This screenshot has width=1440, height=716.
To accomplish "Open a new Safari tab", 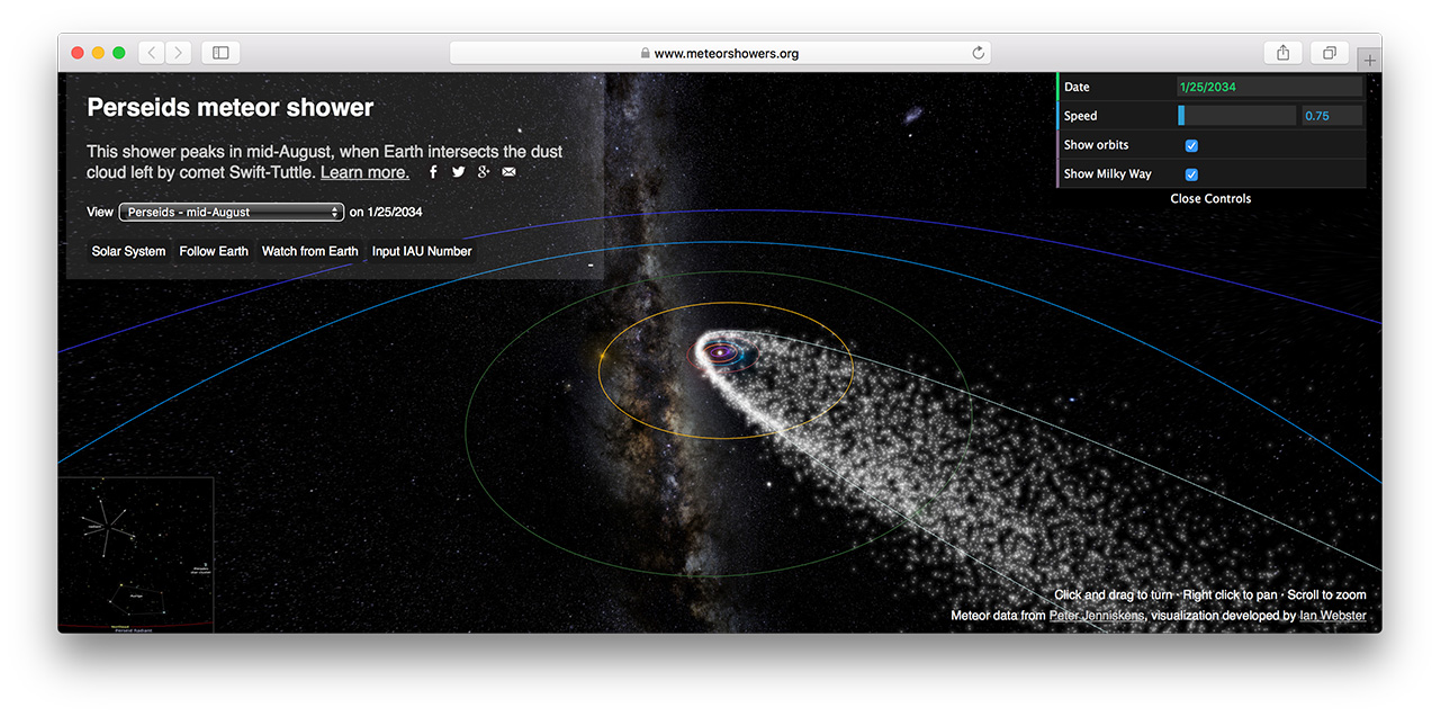I will tap(1370, 60).
